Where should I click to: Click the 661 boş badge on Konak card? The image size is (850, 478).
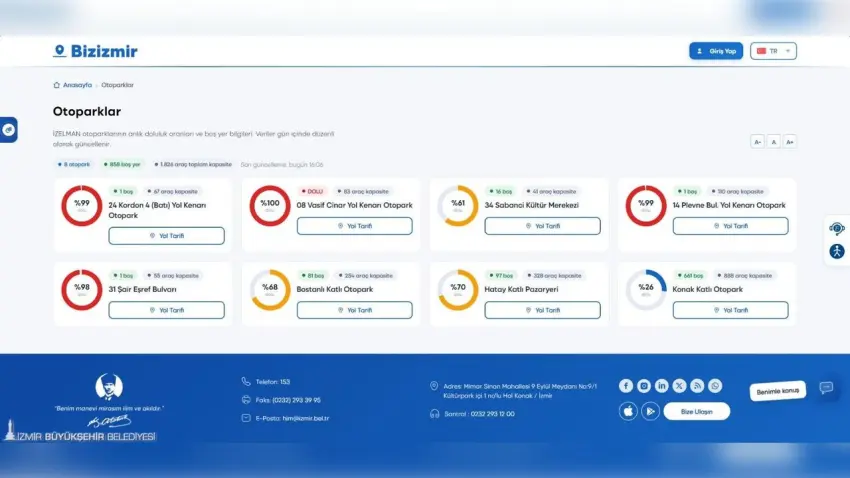690,275
